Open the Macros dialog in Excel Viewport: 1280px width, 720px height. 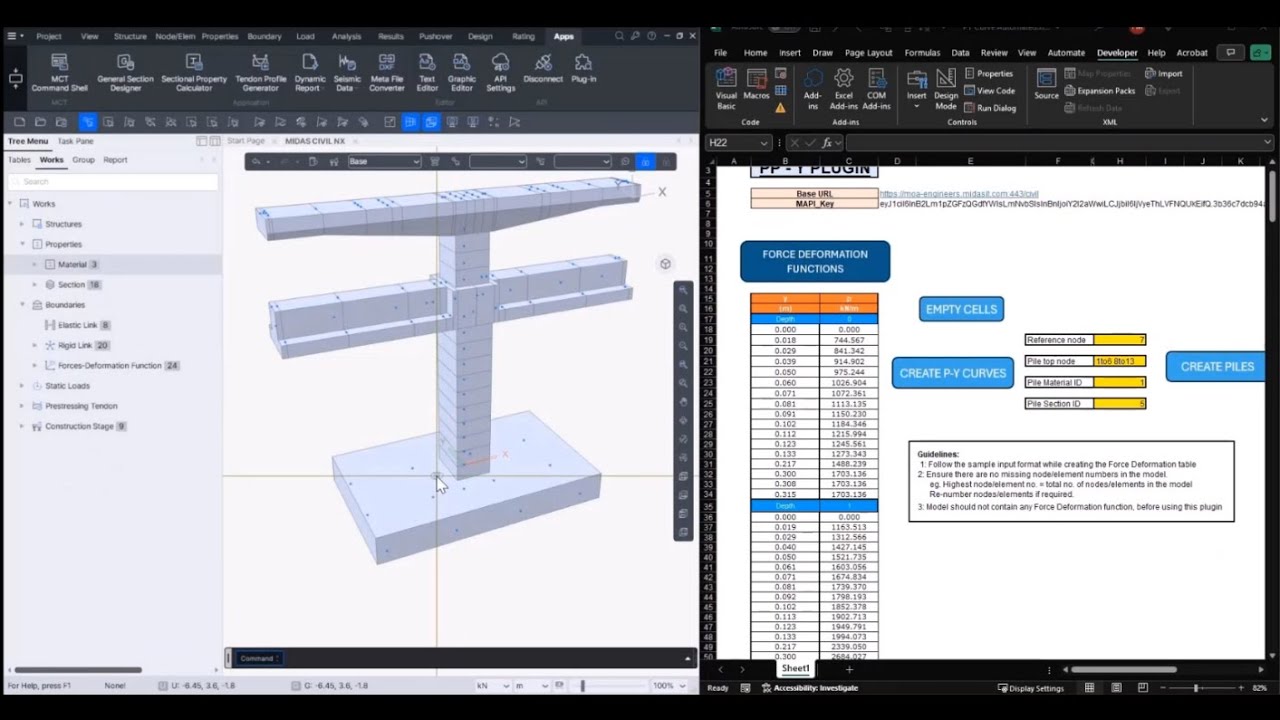757,85
